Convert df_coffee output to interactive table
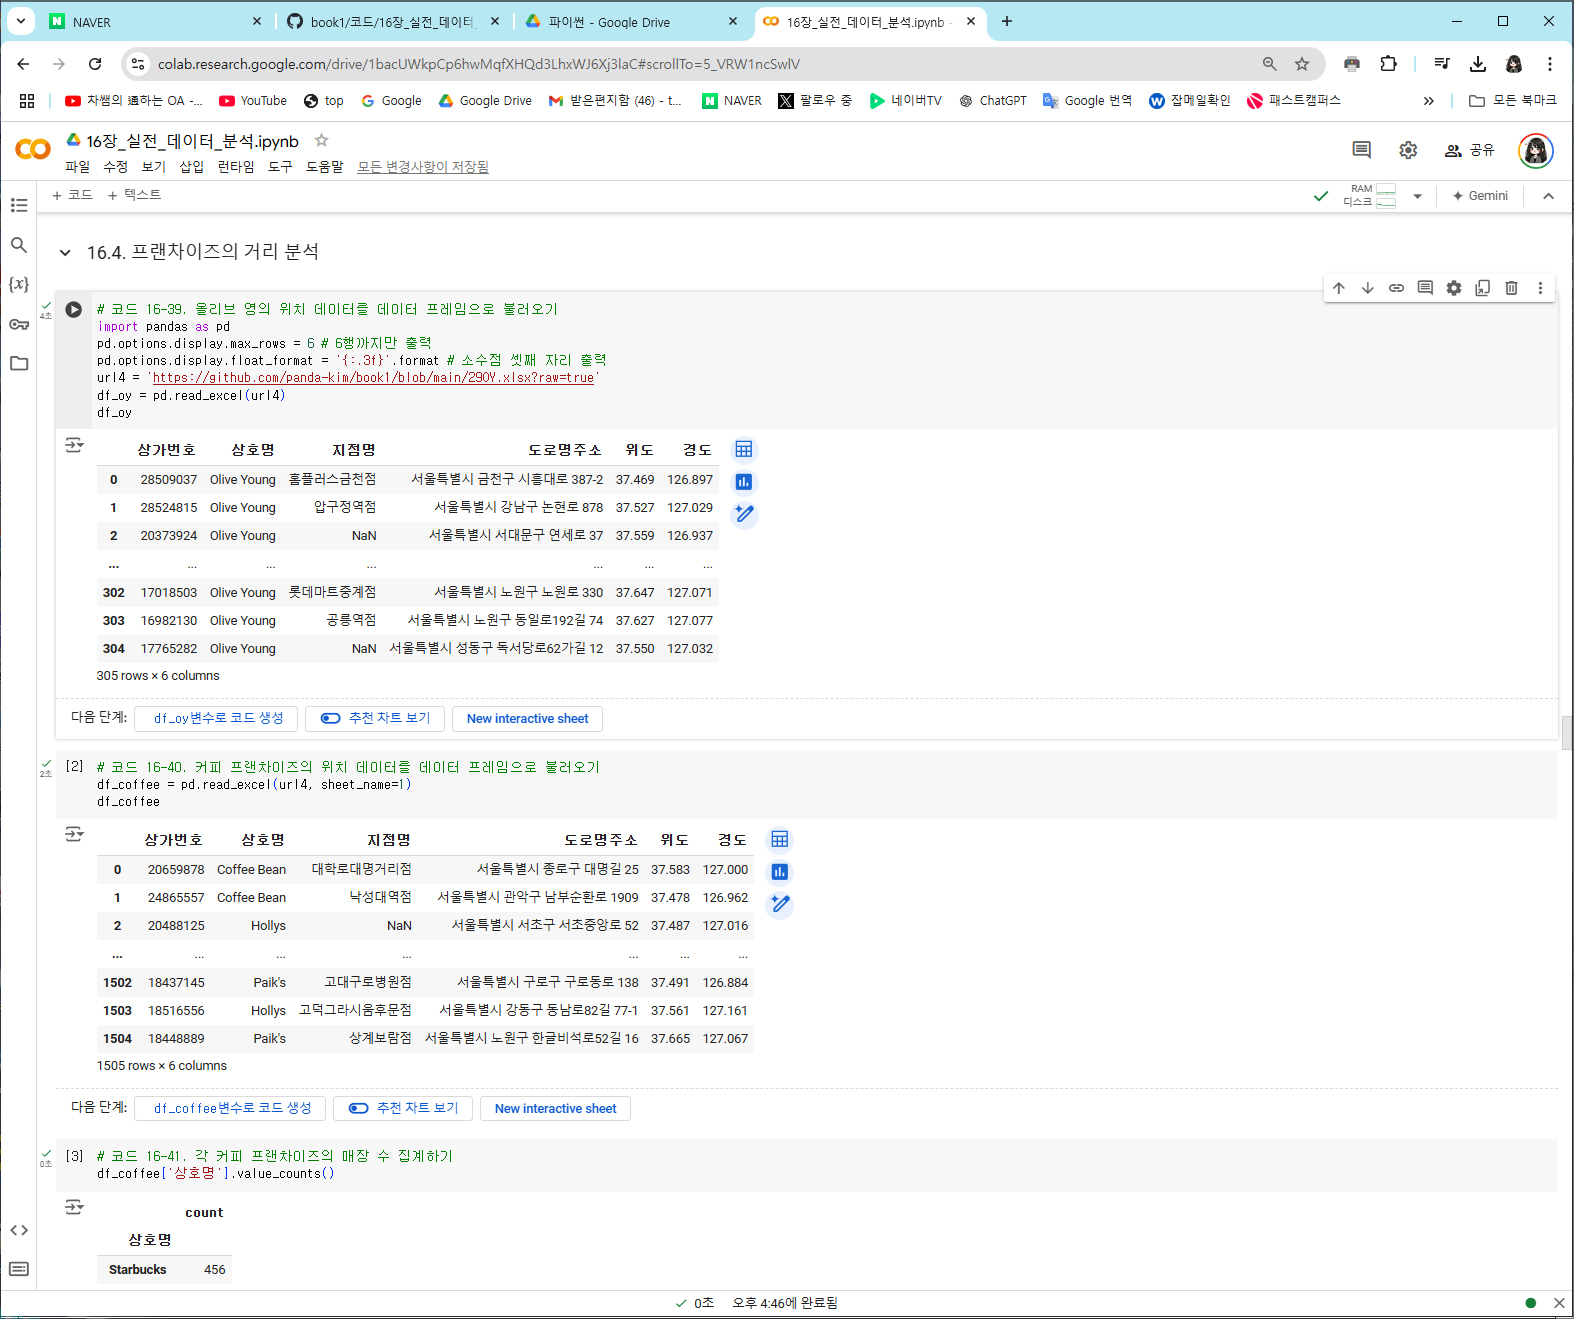 click(x=780, y=839)
